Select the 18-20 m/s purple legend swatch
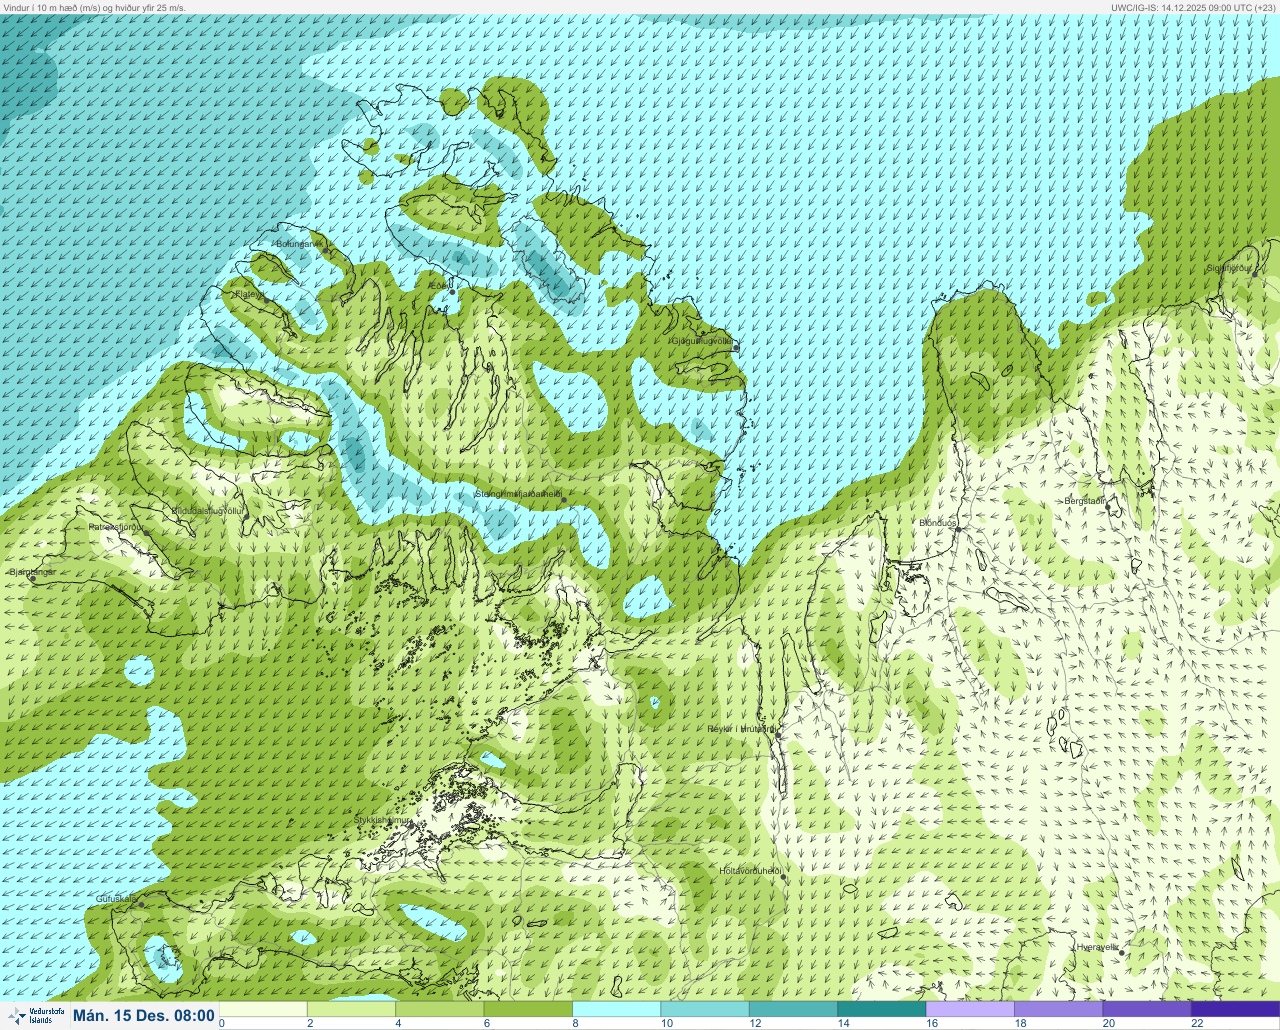 pos(1059,1009)
